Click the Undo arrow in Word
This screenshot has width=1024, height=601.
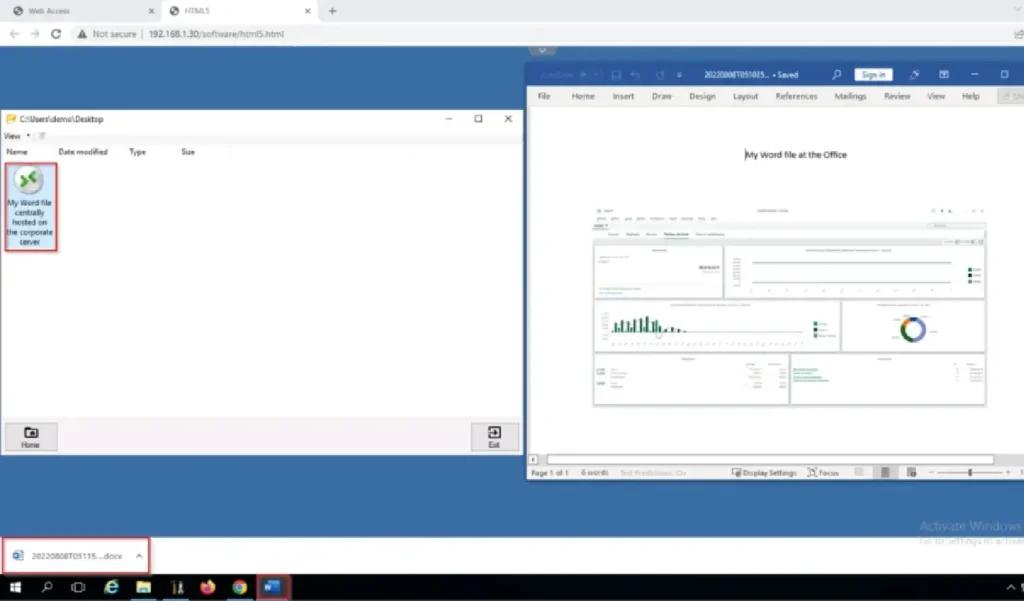coord(634,75)
